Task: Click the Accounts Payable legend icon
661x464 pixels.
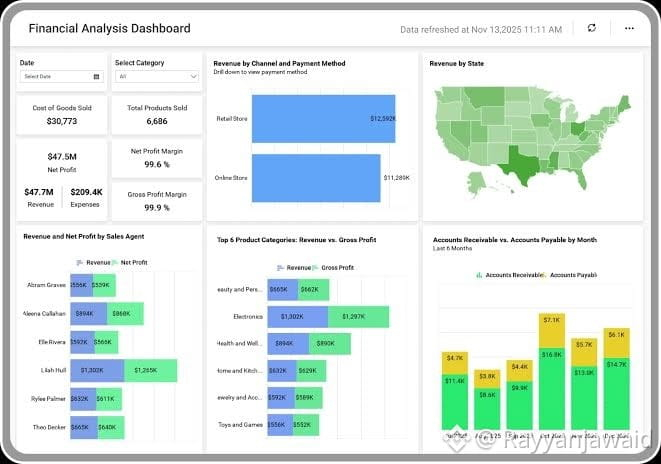Action: (x=545, y=275)
